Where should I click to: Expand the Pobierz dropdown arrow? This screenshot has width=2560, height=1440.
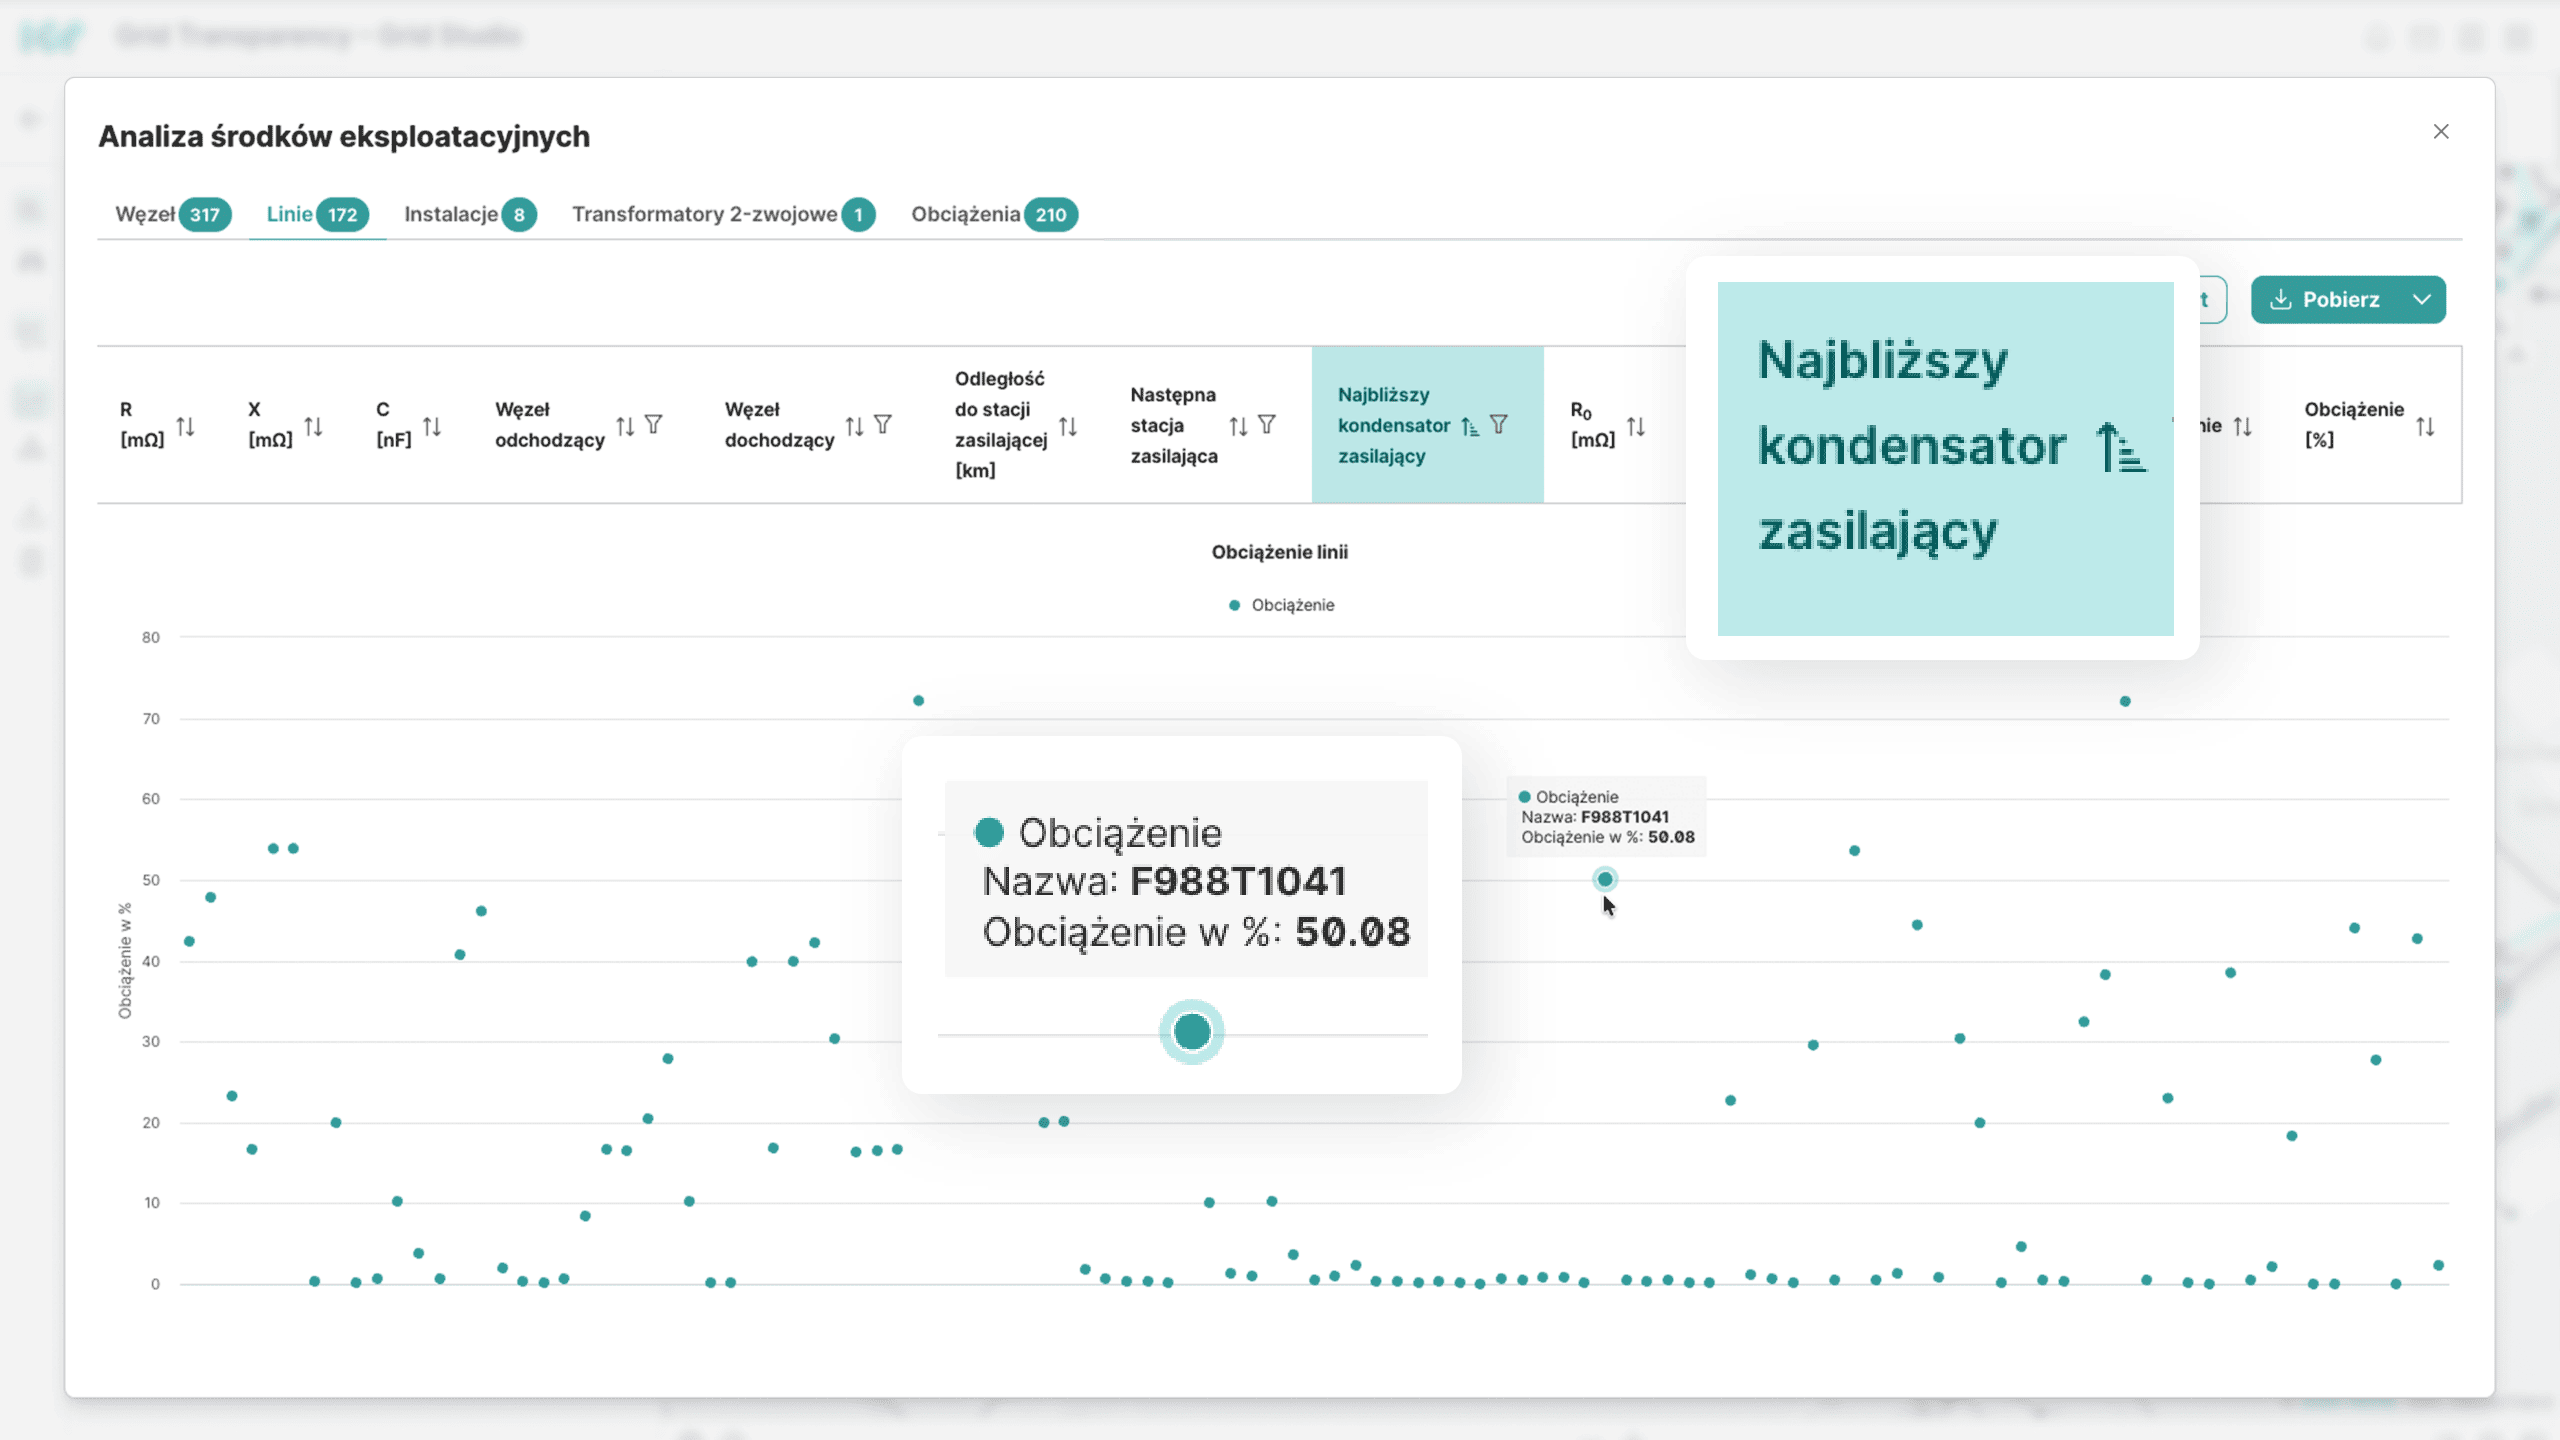click(2421, 300)
